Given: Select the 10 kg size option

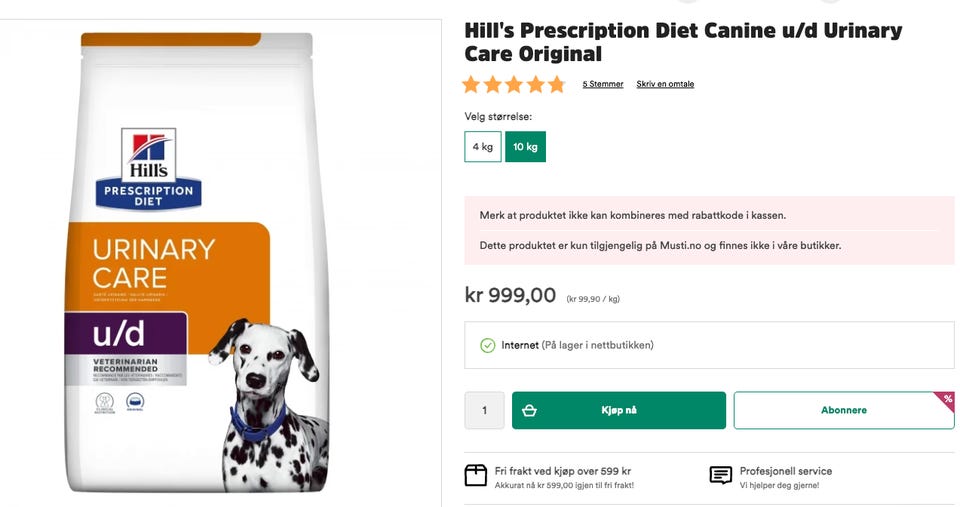Looking at the screenshot, I should [525, 147].
